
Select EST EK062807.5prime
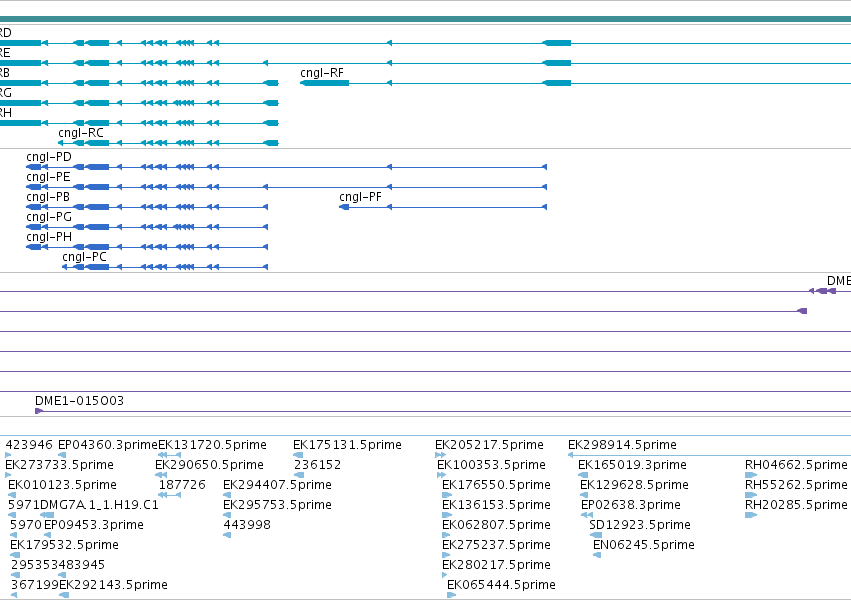[x=497, y=525]
